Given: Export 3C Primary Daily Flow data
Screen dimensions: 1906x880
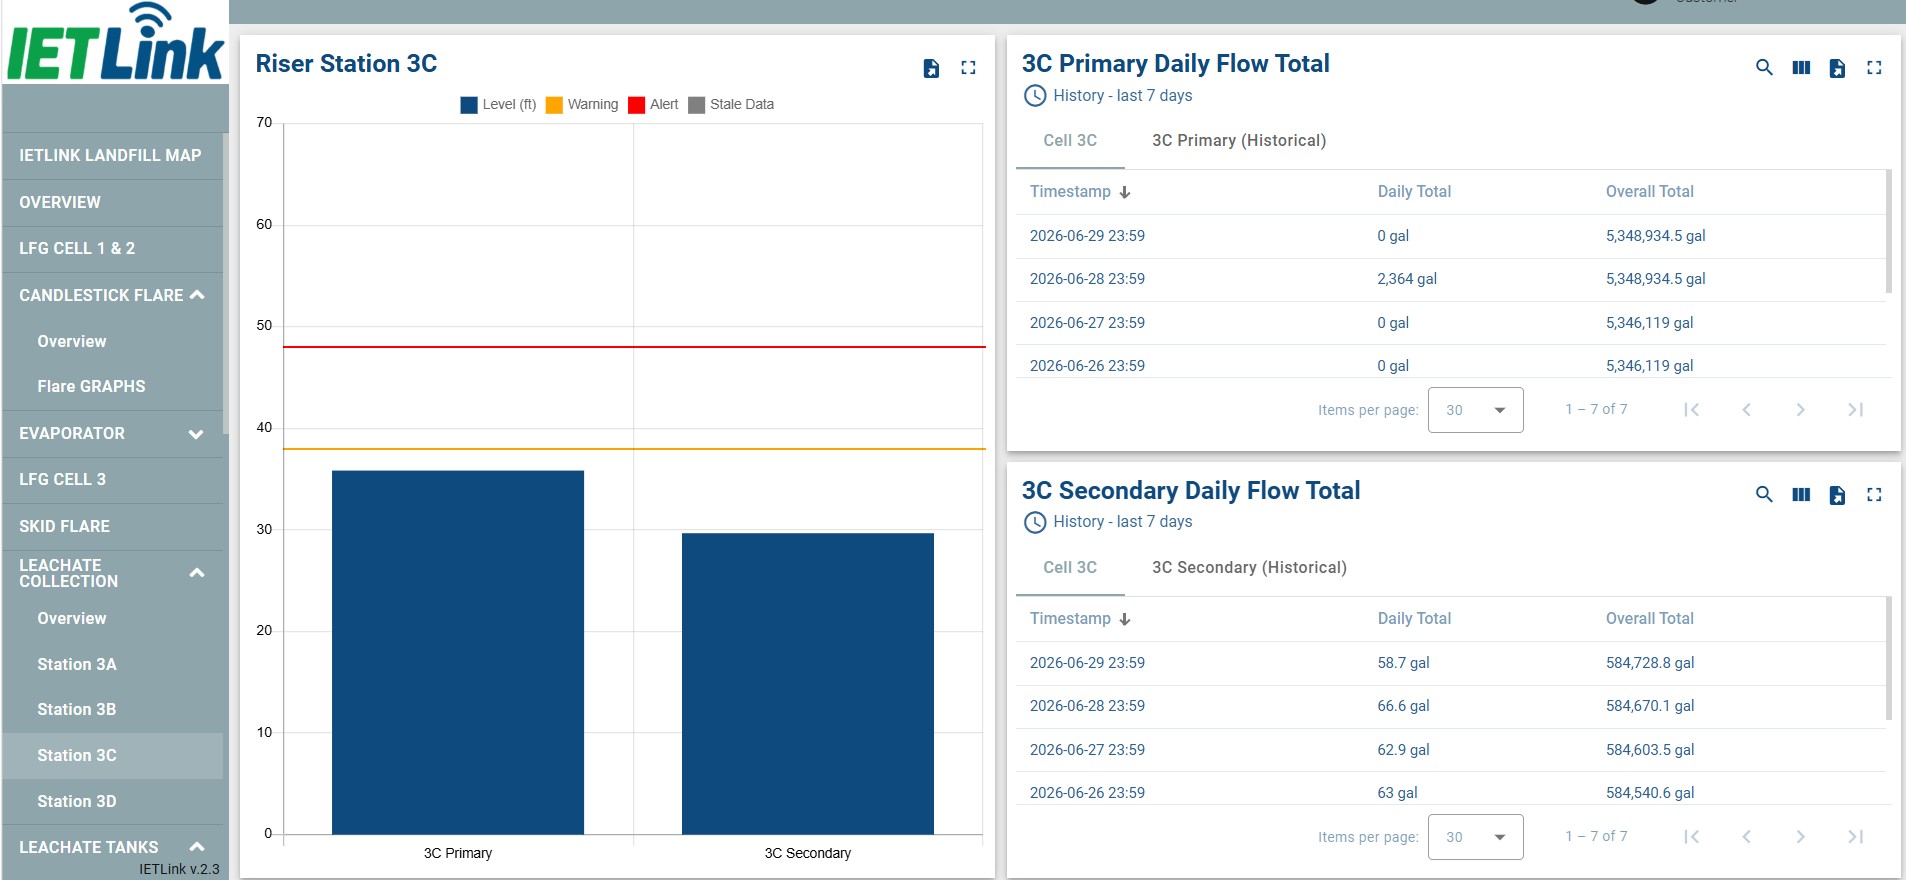Looking at the screenshot, I should [1837, 68].
